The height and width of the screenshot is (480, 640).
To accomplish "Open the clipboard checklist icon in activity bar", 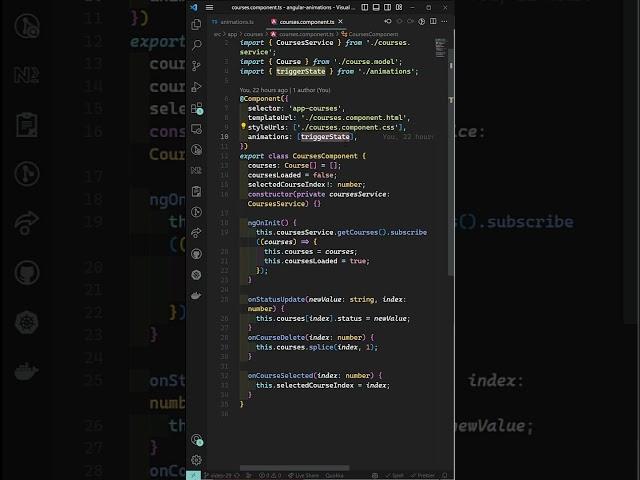I will 196,191.
